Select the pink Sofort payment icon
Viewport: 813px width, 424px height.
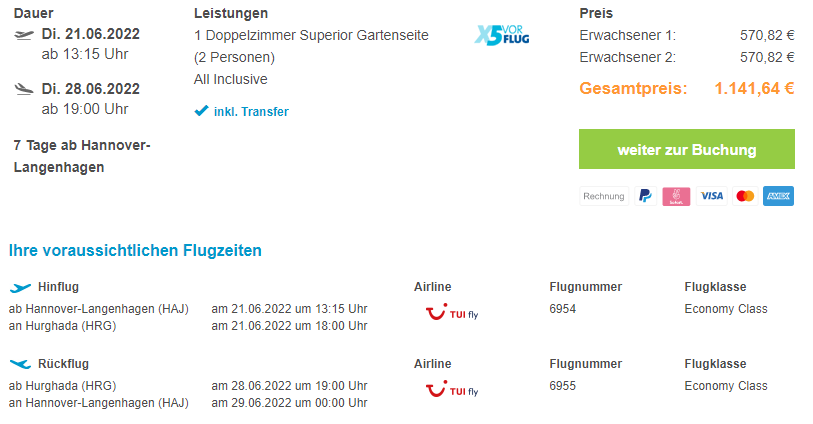coord(676,196)
